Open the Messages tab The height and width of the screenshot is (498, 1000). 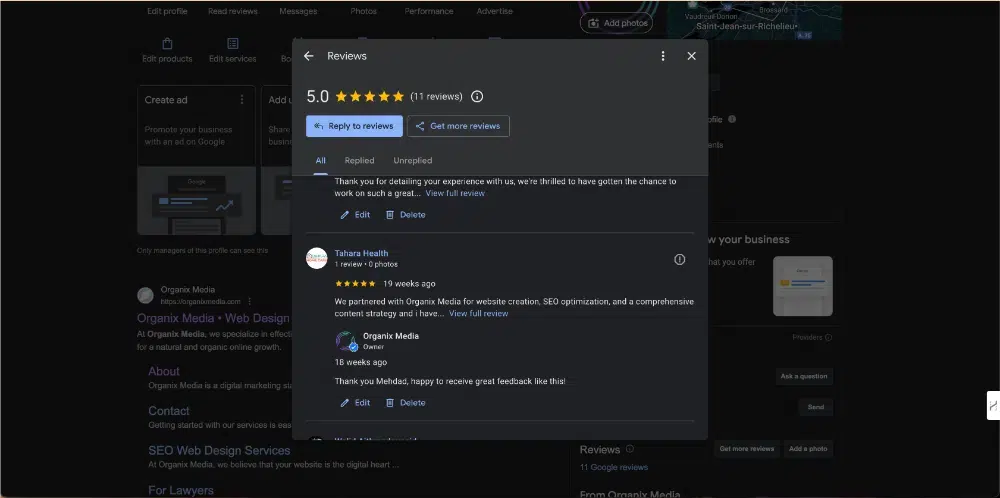298,11
